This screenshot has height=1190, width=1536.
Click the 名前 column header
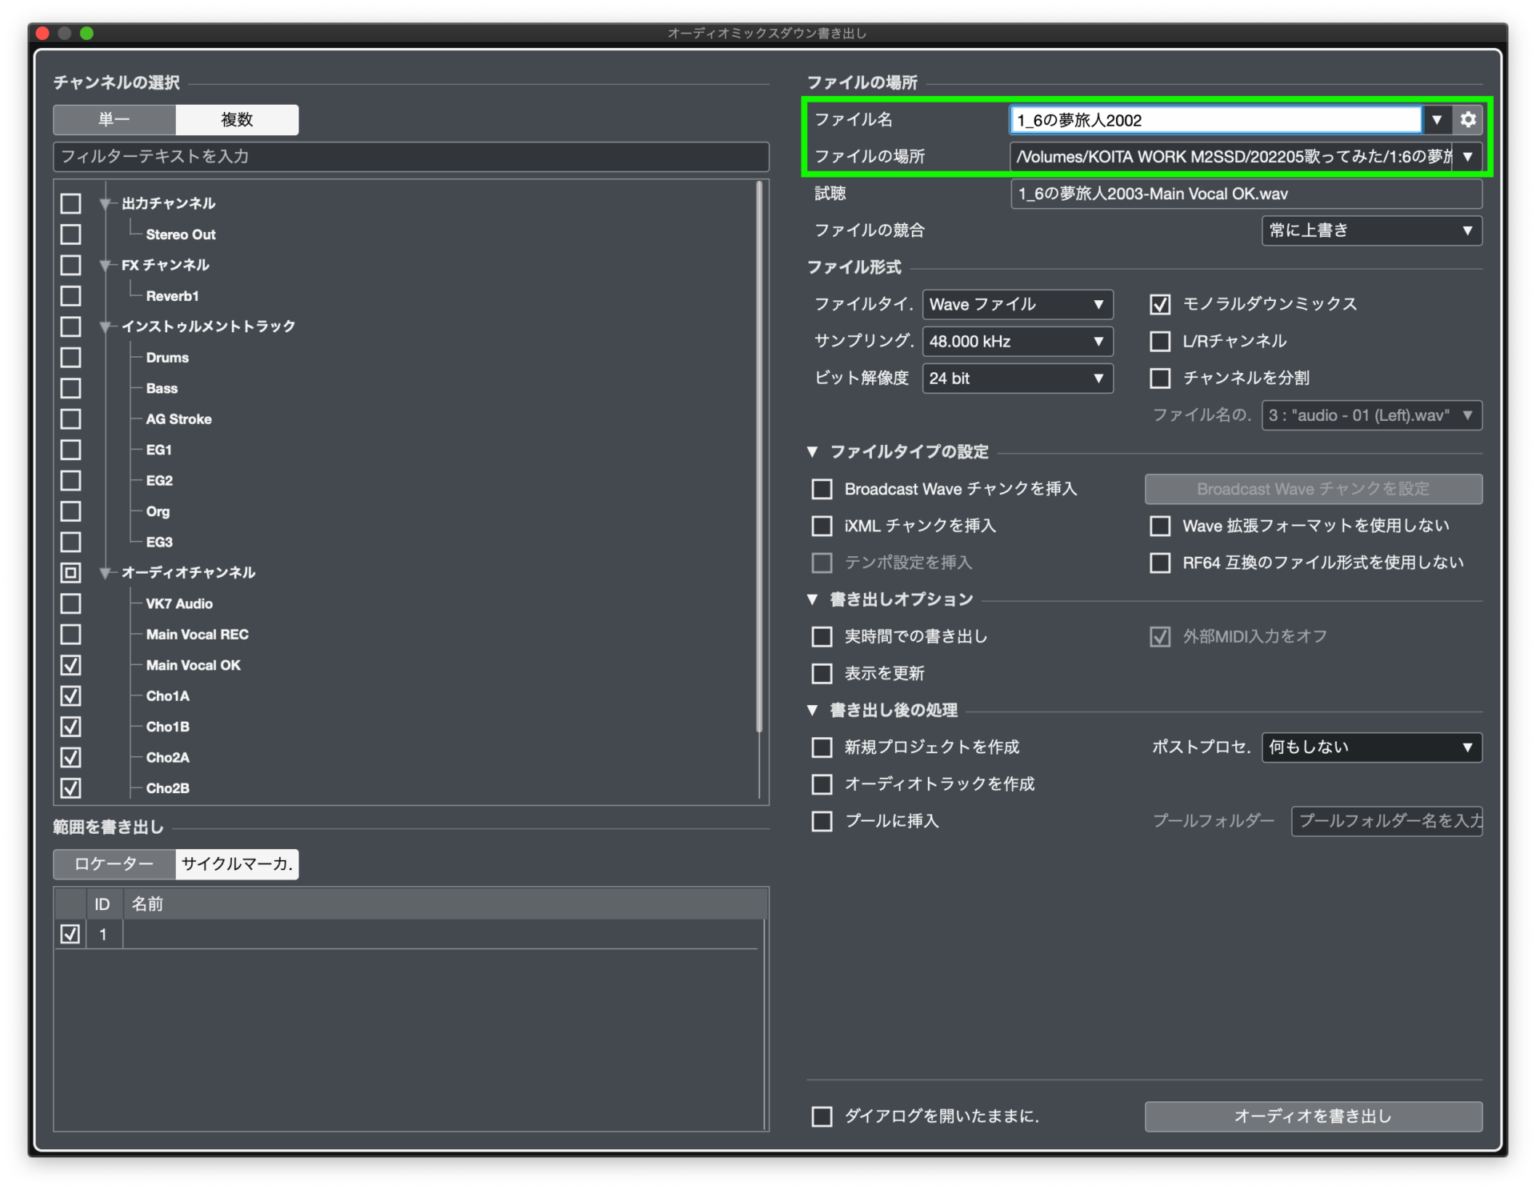click(147, 904)
